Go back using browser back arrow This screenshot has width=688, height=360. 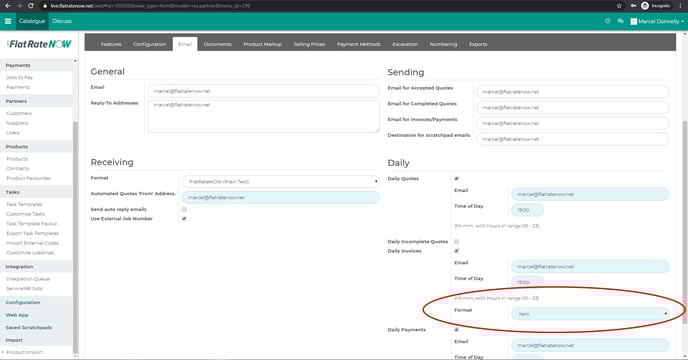tap(7, 6)
